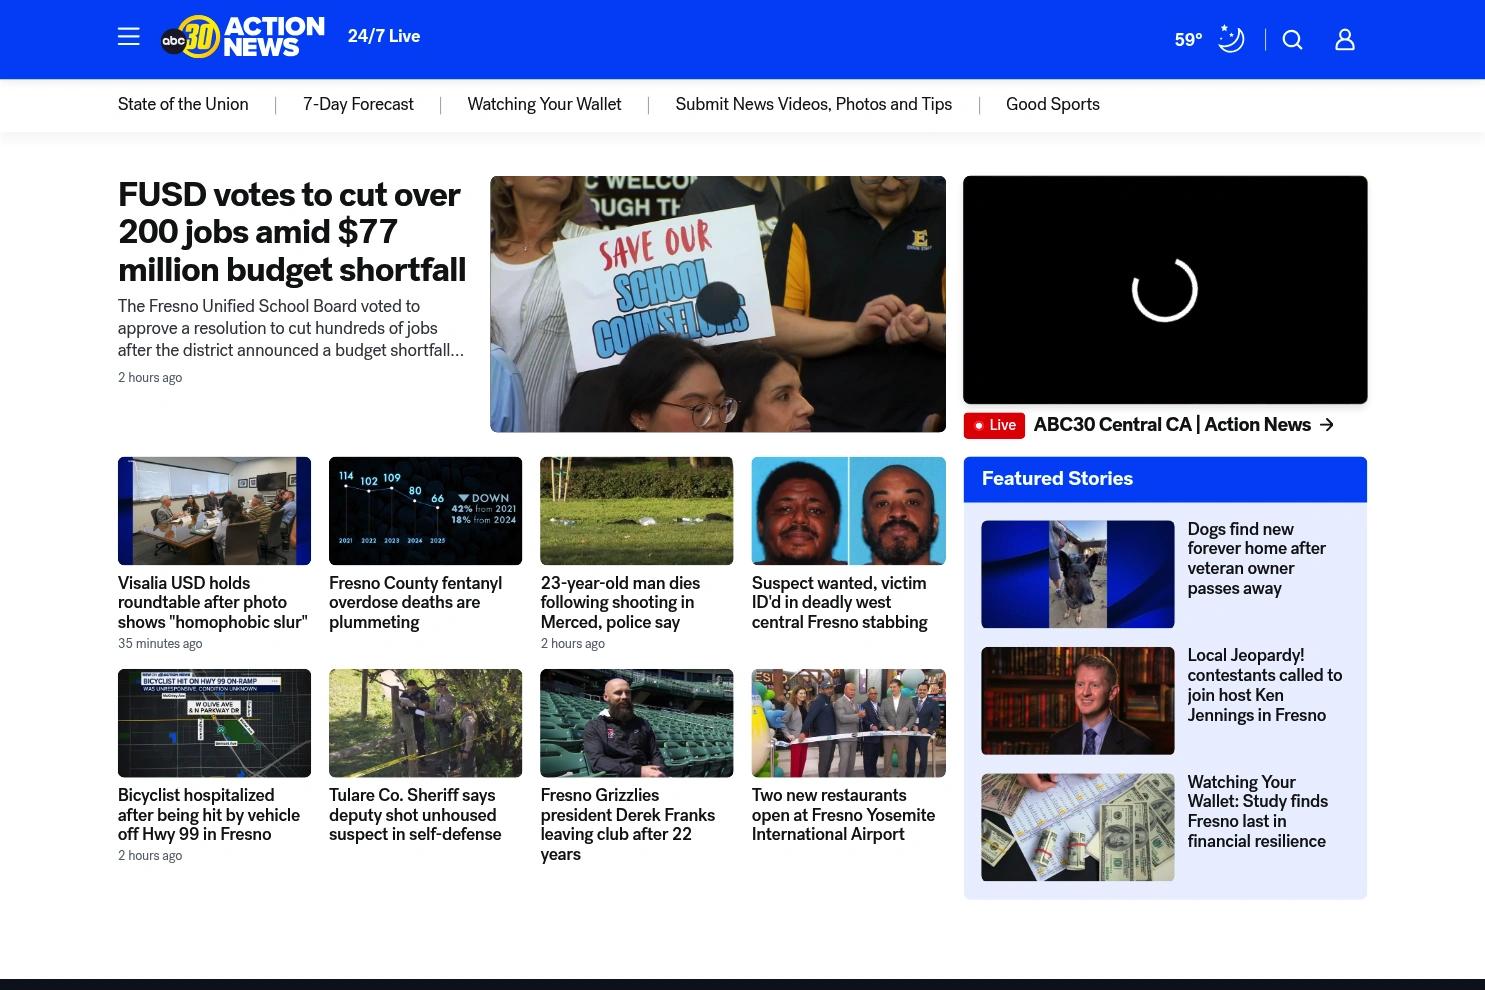Play the ABC30 live video player
This screenshot has width=1485, height=990.
coord(1165,290)
